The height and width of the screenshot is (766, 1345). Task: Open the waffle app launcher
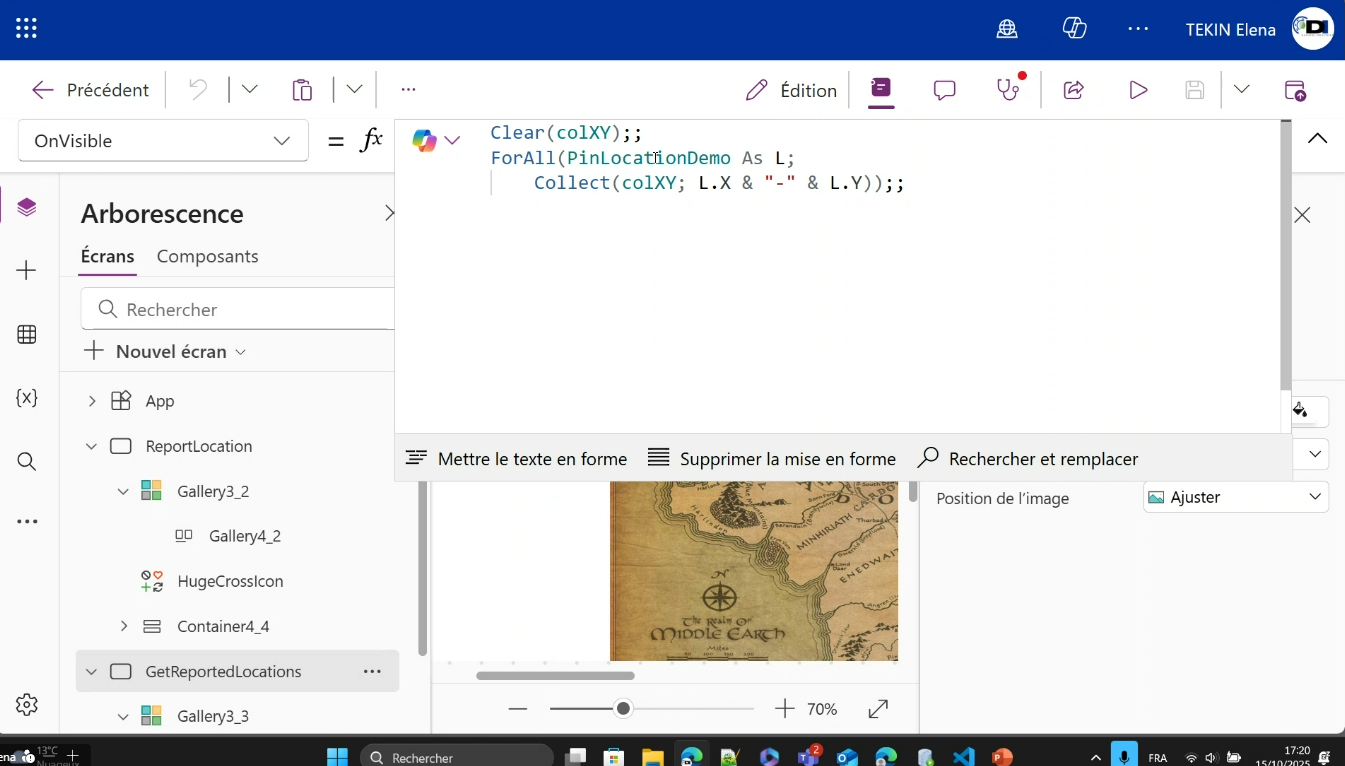pos(27,29)
